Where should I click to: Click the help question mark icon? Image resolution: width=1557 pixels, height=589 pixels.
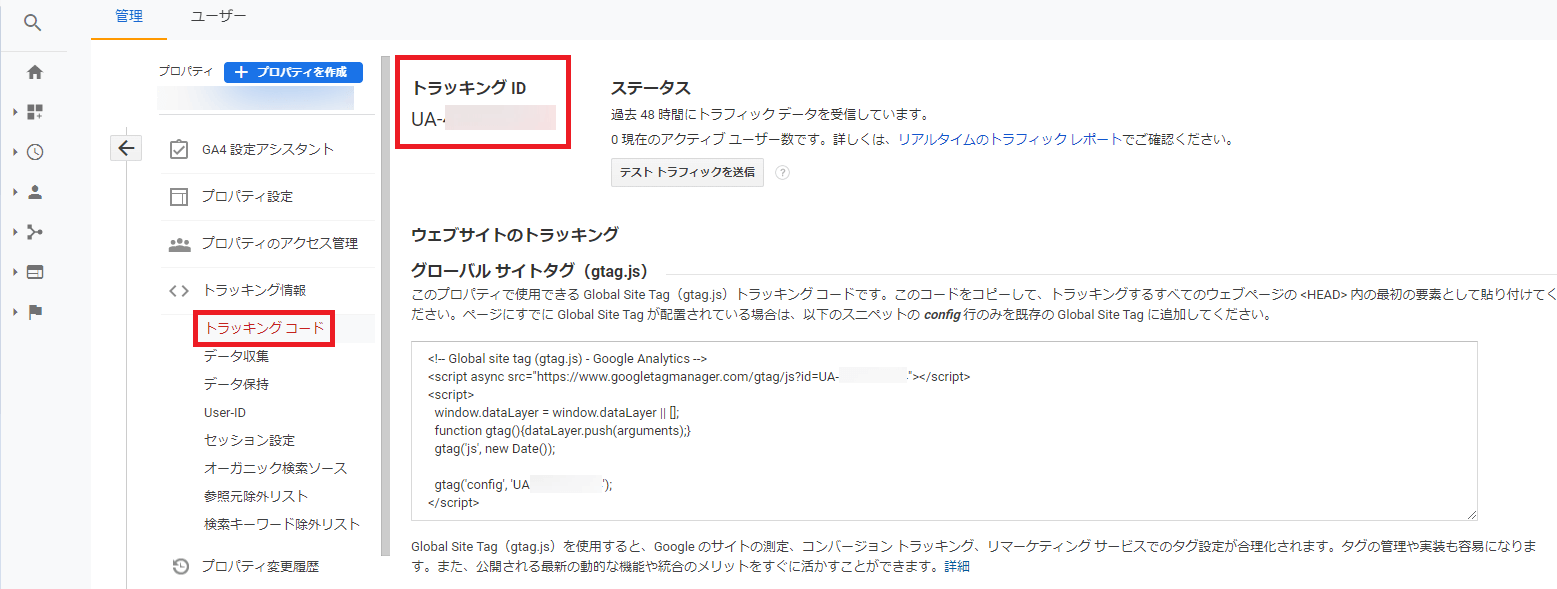pyautogui.click(x=782, y=172)
